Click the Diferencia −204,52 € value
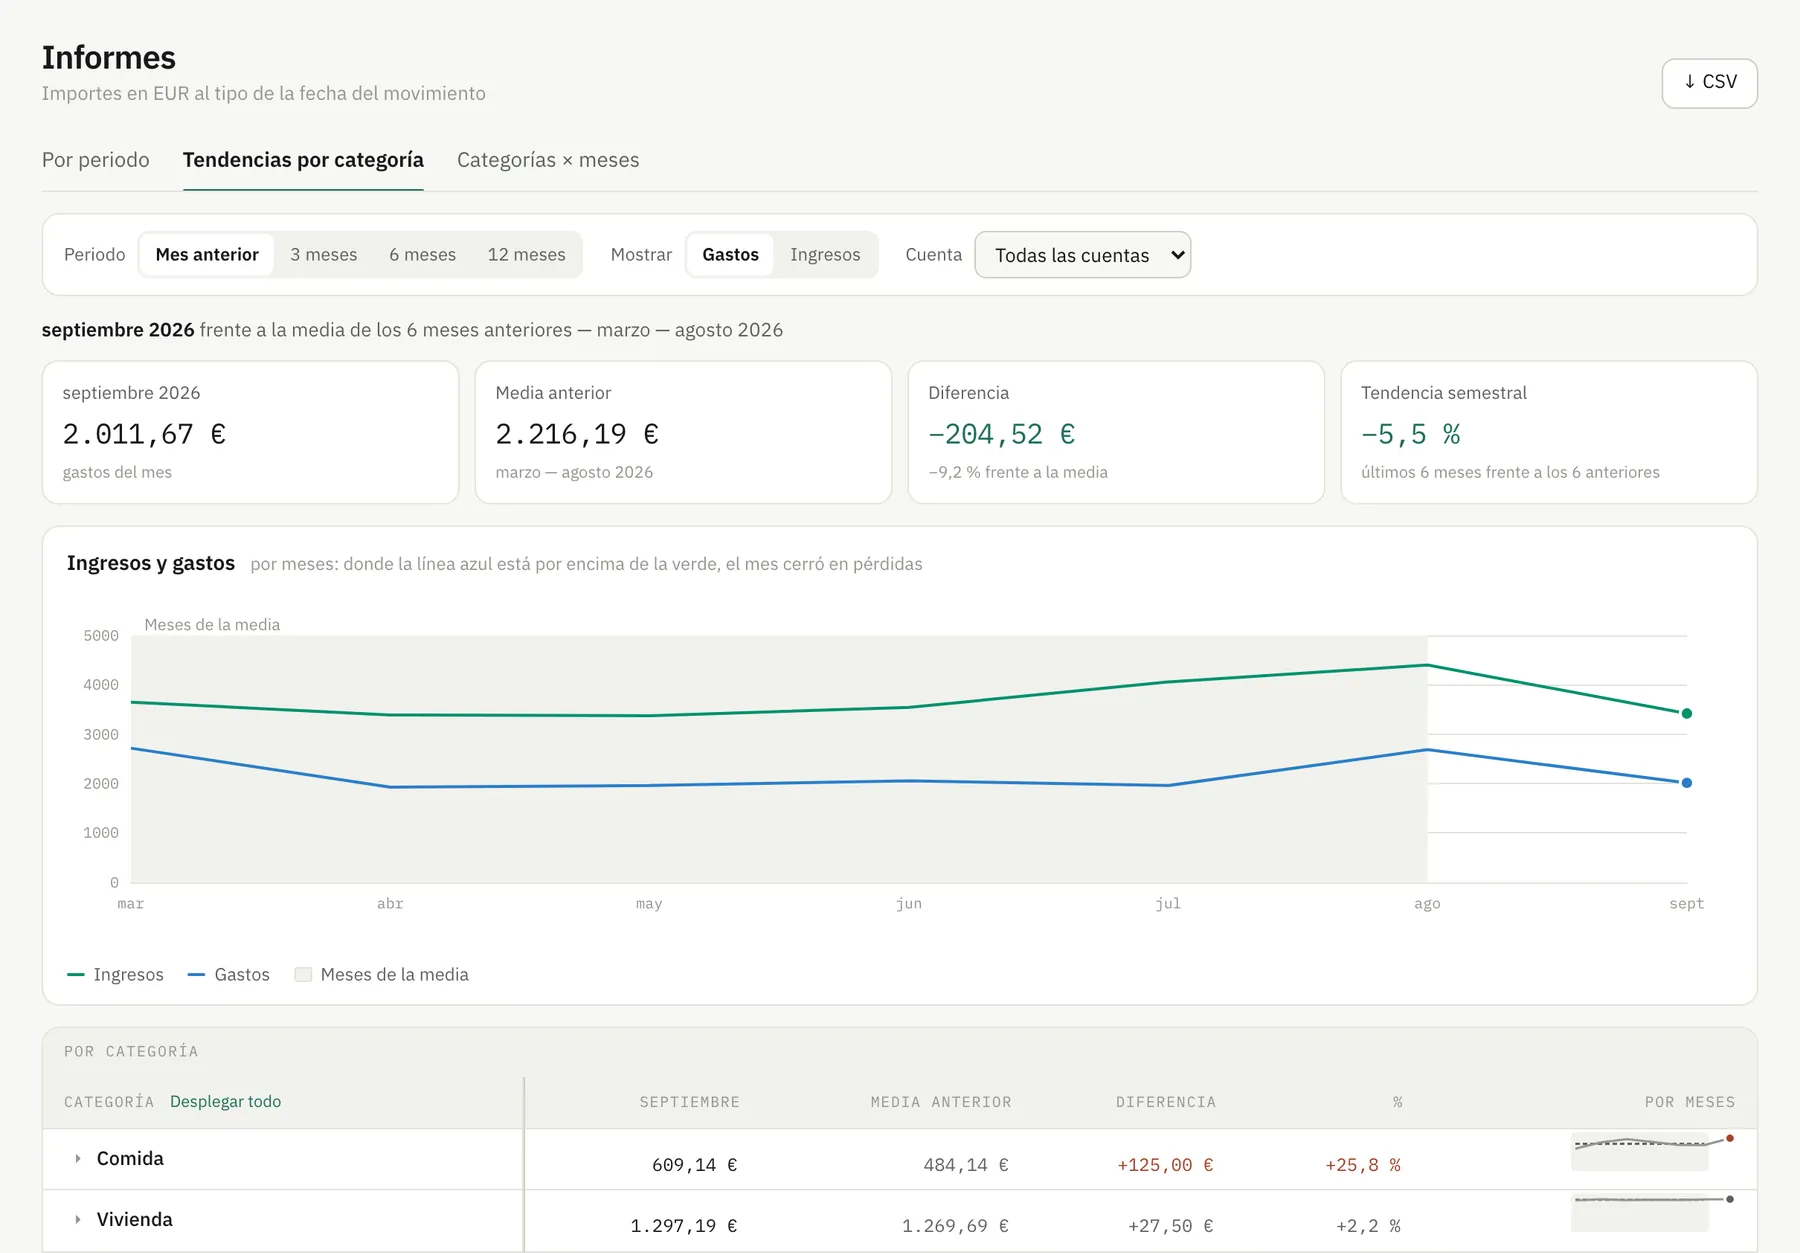Image resolution: width=1800 pixels, height=1253 pixels. (1002, 434)
